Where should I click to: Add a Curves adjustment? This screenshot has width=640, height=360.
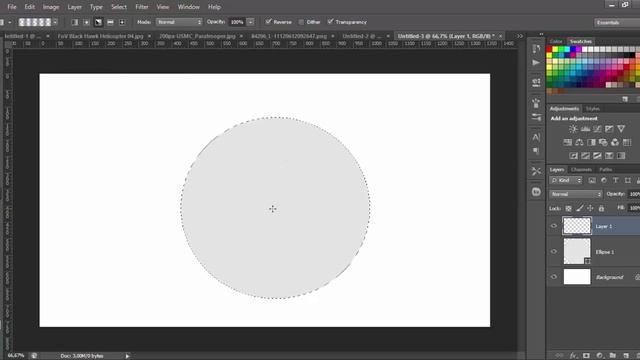597,129
